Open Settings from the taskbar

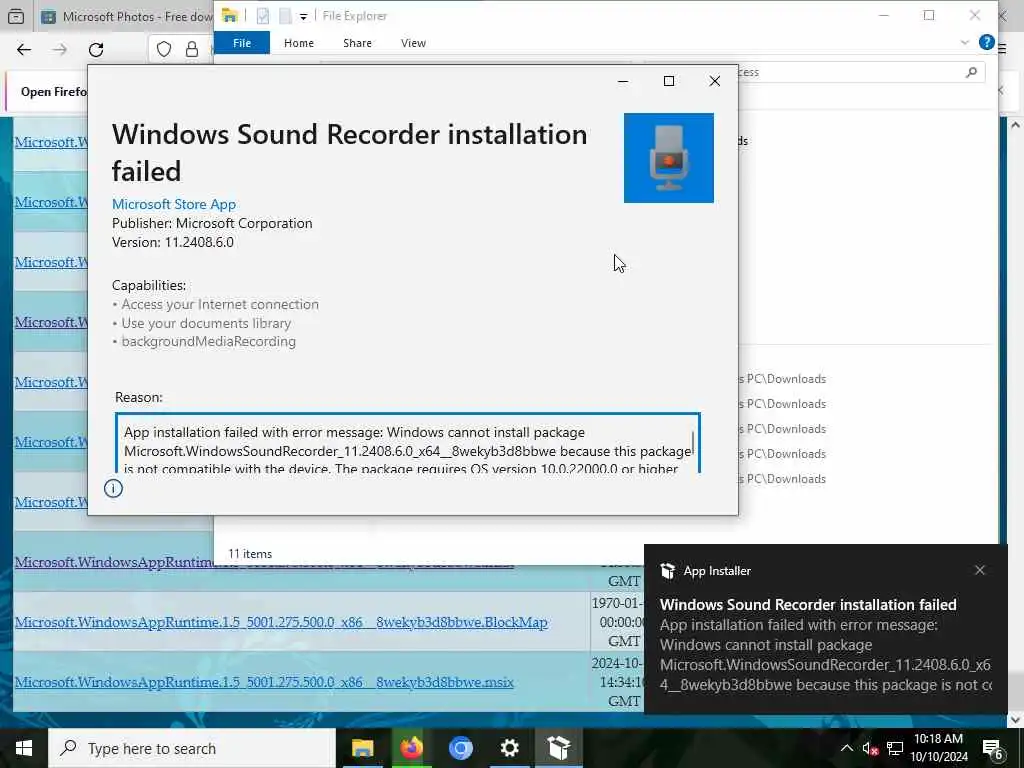pos(509,748)
